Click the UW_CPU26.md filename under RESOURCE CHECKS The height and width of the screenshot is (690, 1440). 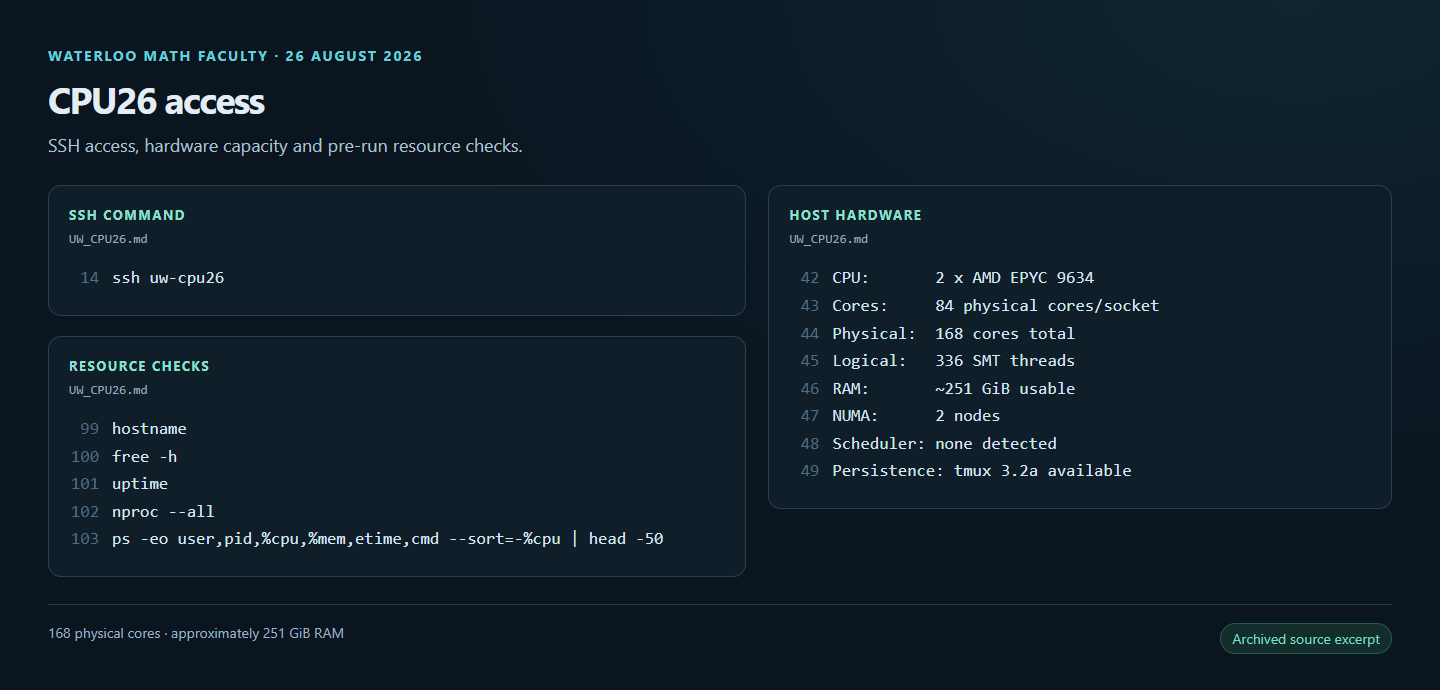pyautogui.click(x=108, y=390)
